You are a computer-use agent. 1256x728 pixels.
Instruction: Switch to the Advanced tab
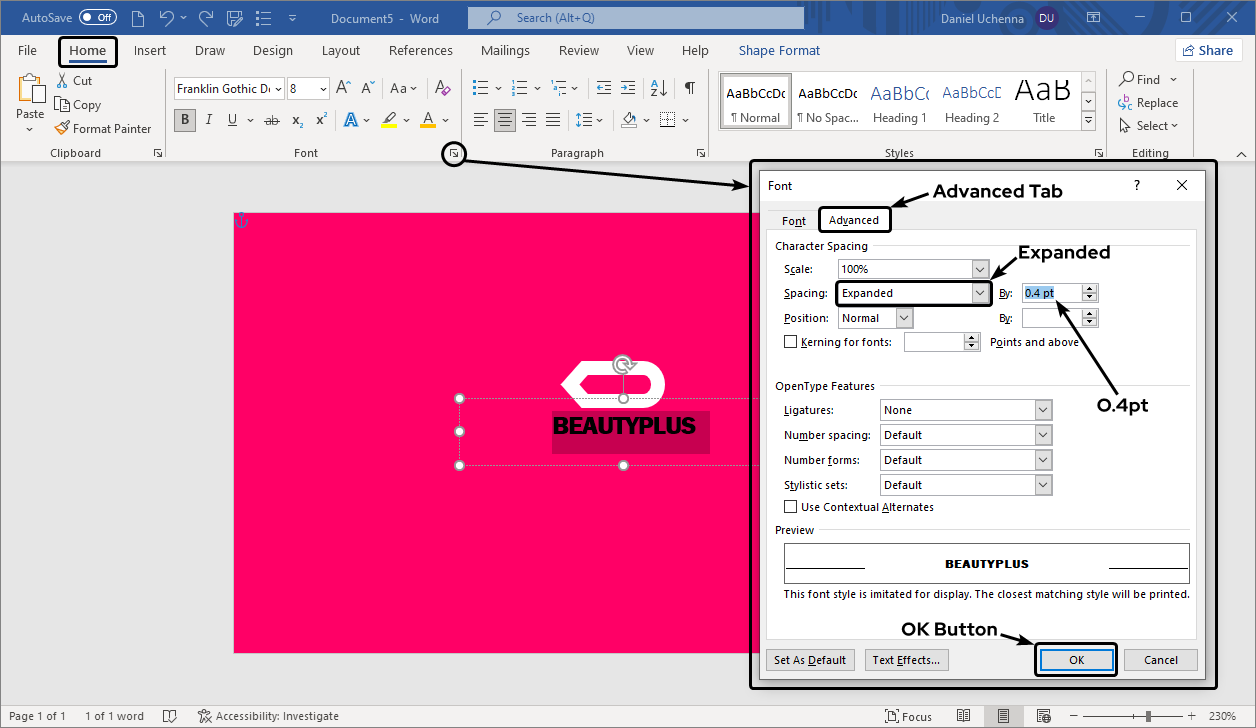853,220
